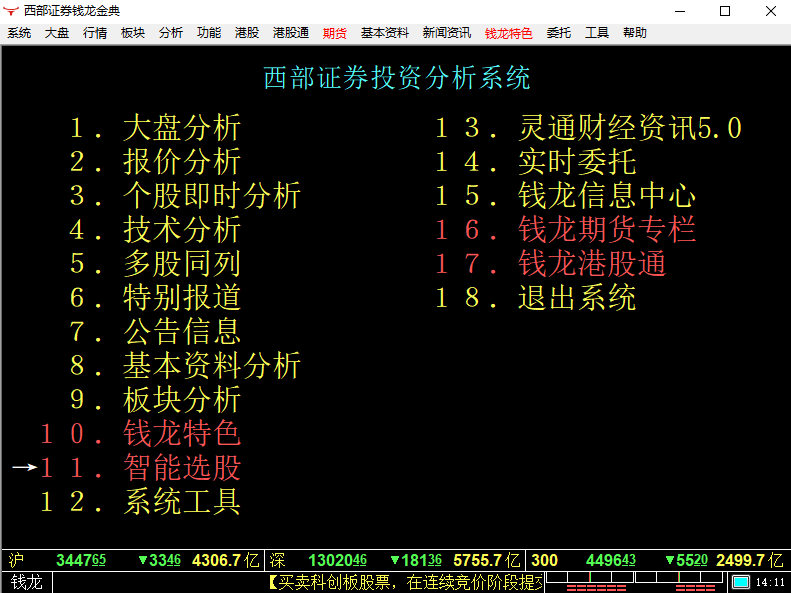Select option 2 报价分析
The image size is (791, 593).
pos(155,161)
